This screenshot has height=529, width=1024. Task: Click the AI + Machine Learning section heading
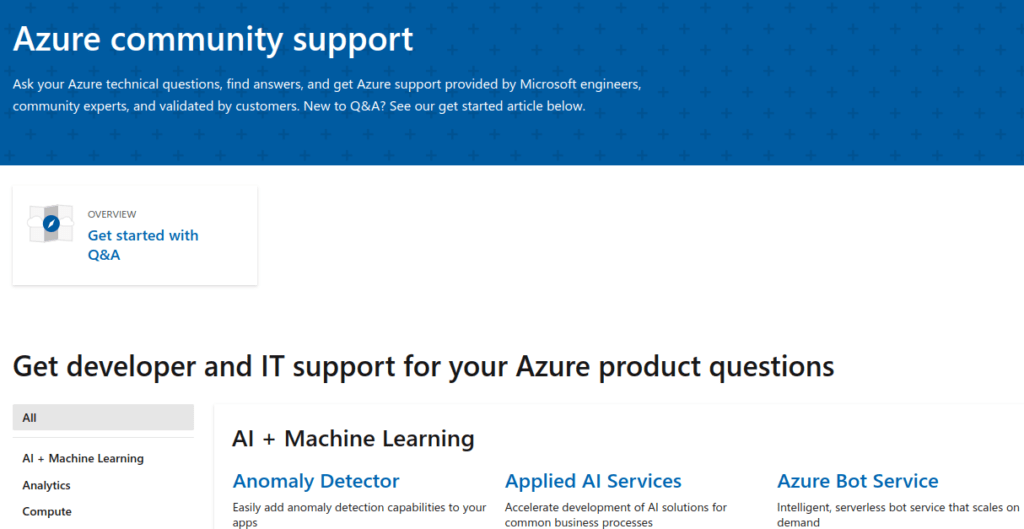353,439
